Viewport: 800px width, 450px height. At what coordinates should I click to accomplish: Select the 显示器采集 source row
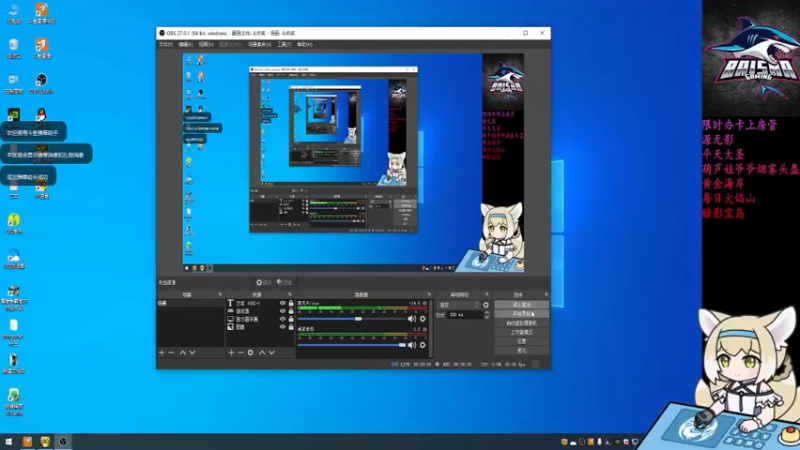260,319
